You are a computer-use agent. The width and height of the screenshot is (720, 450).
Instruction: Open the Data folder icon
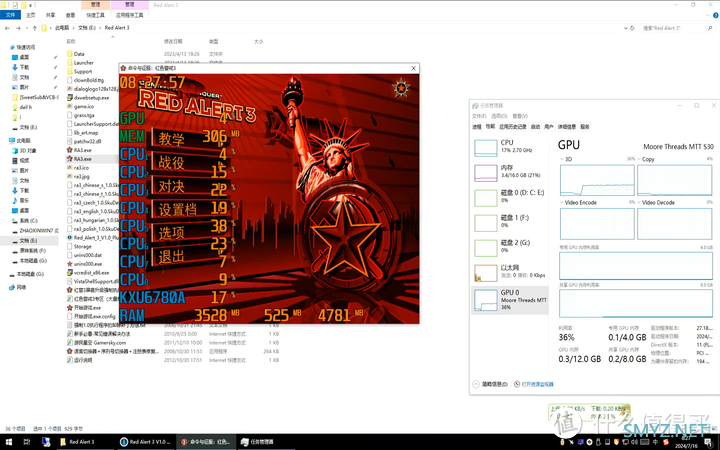70,54
